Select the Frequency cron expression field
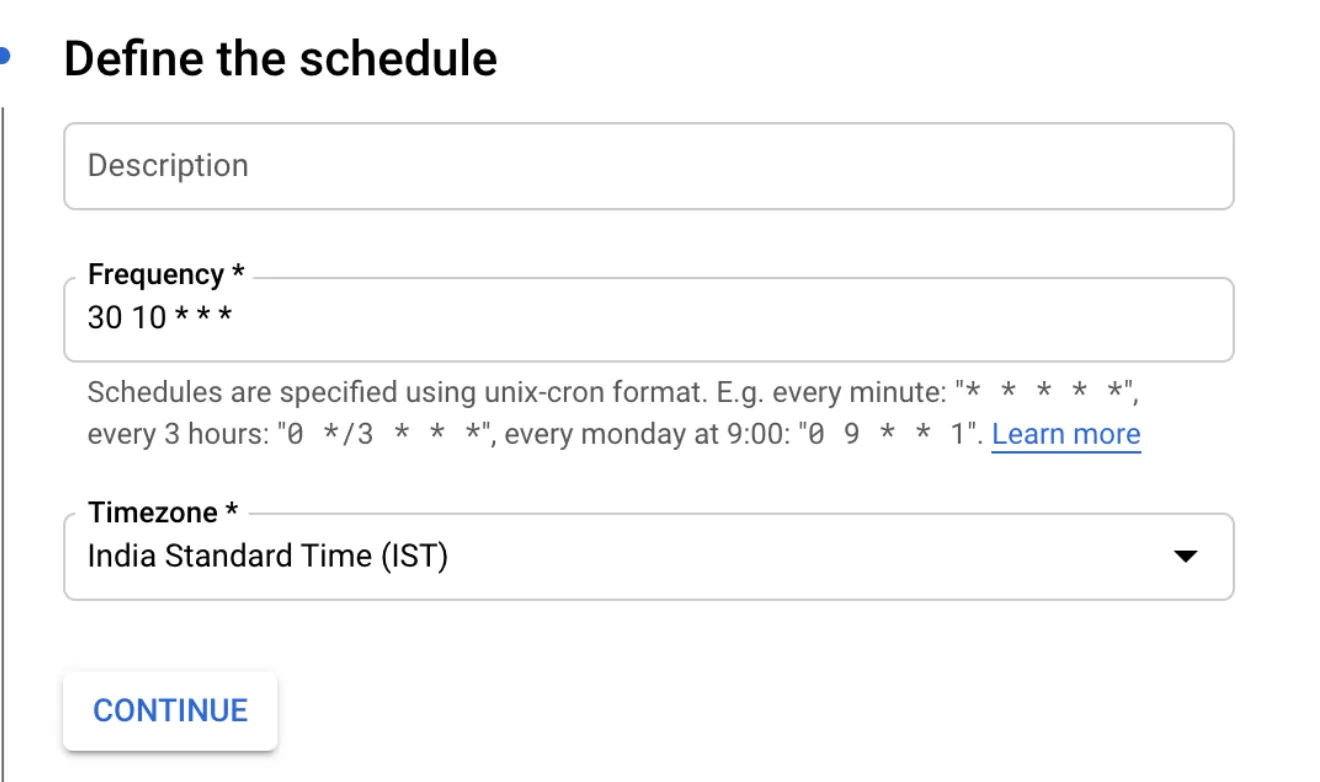The height and width of the screenshot is (782, 1320). 648,318
